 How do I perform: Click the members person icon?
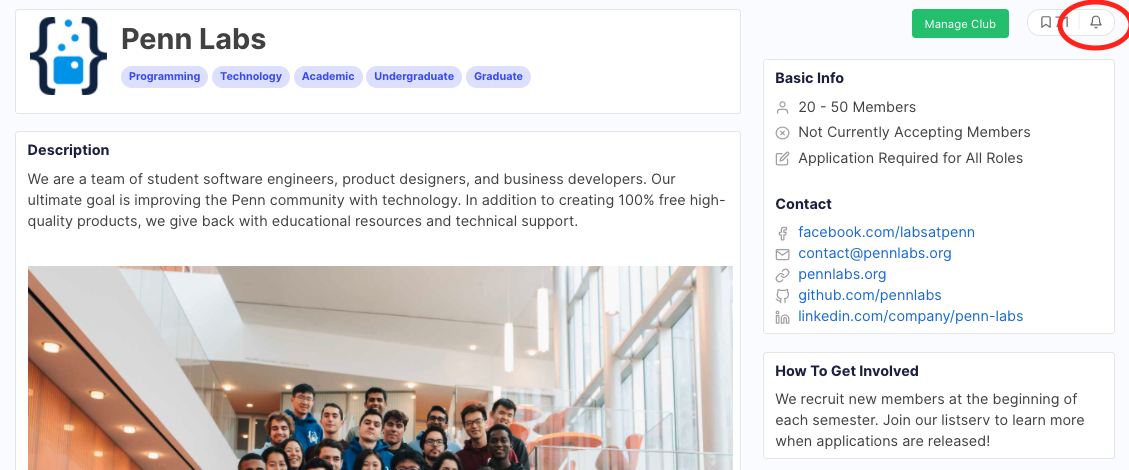click(x=783, y=108)
